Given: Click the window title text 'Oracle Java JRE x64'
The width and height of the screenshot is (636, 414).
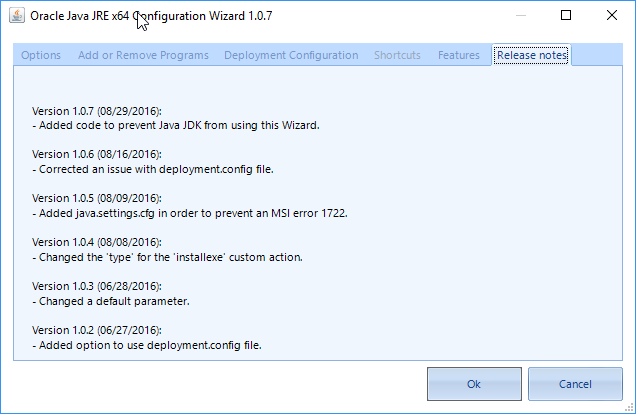Looking at the screenshot, I should [x=80, y=16].
